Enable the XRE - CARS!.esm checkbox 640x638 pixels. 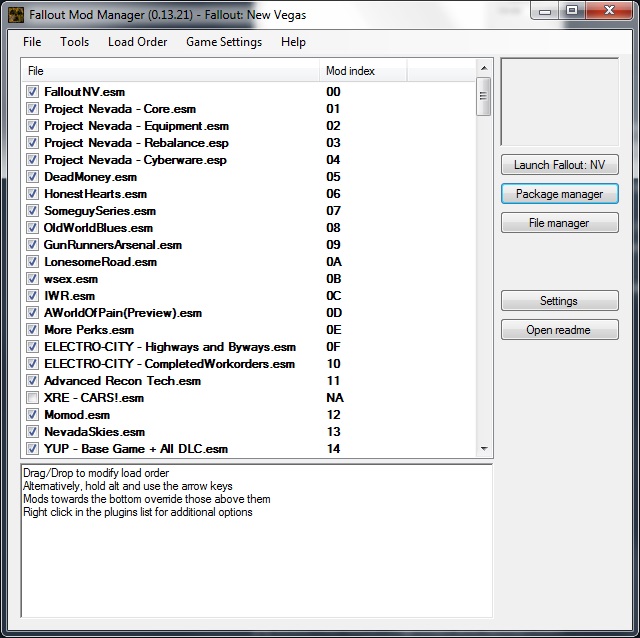point(32,398)
